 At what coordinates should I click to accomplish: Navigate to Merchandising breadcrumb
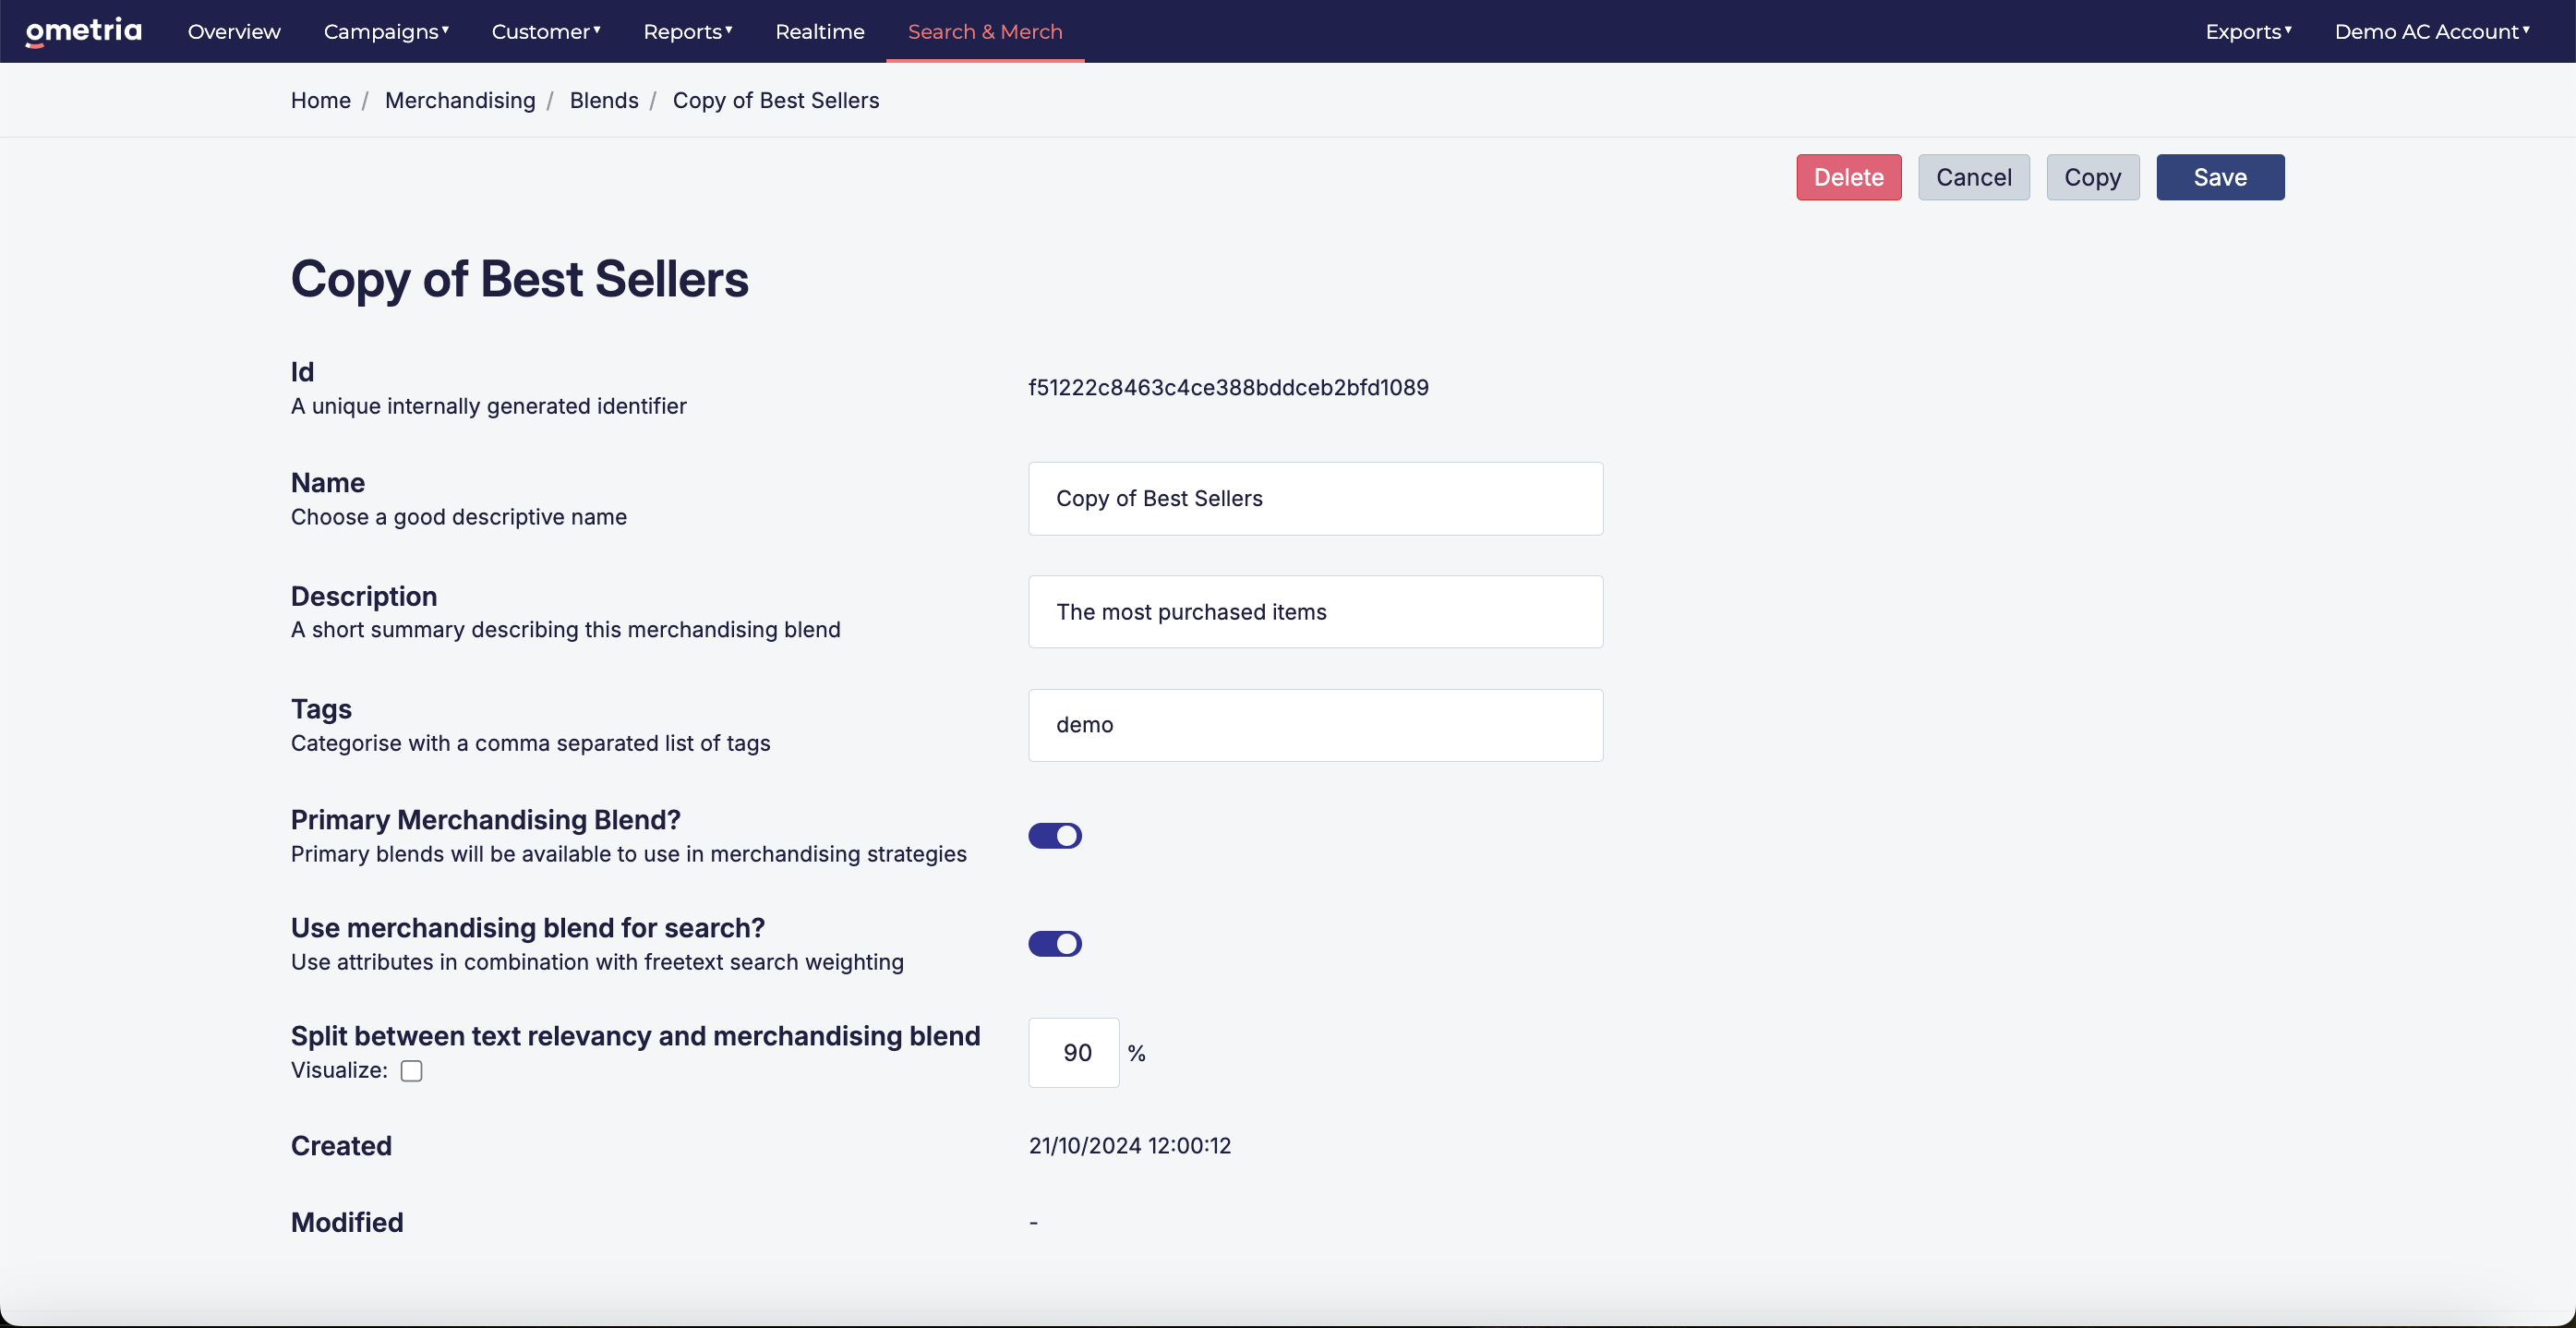pyautogui.click(x=460, y=100)
